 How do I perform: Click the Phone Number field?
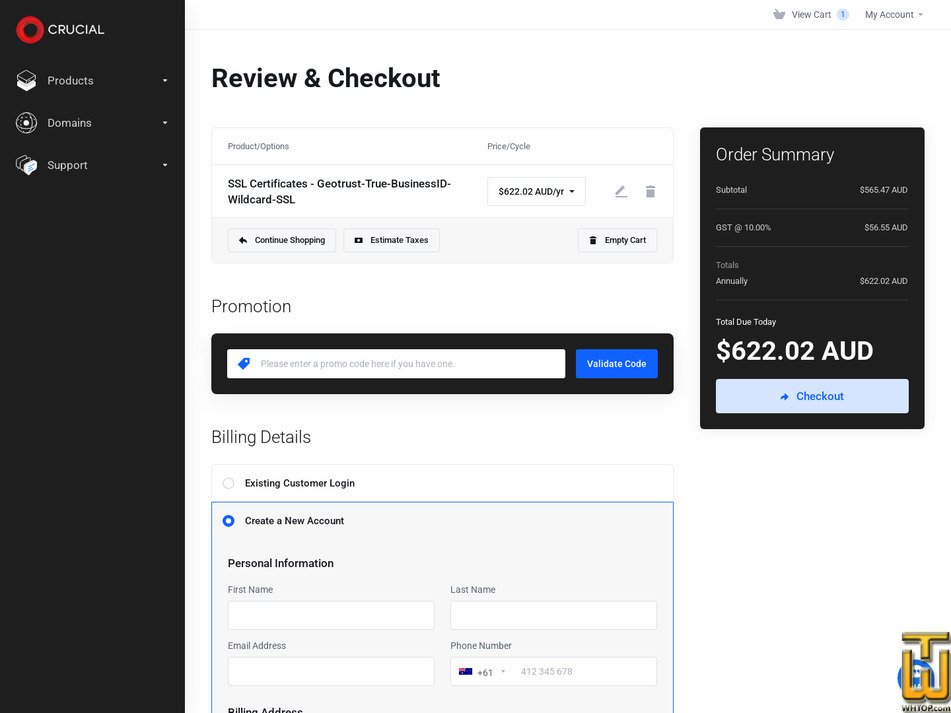pos(553,672)
